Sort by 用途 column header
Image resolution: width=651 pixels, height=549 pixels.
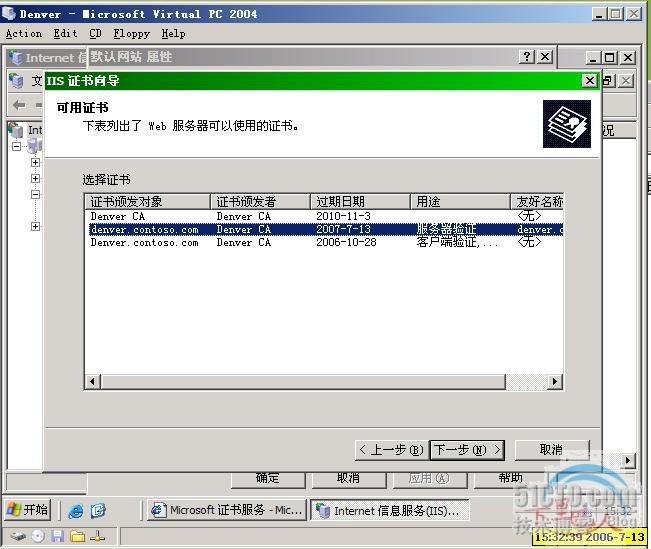(x=460, y=202)
